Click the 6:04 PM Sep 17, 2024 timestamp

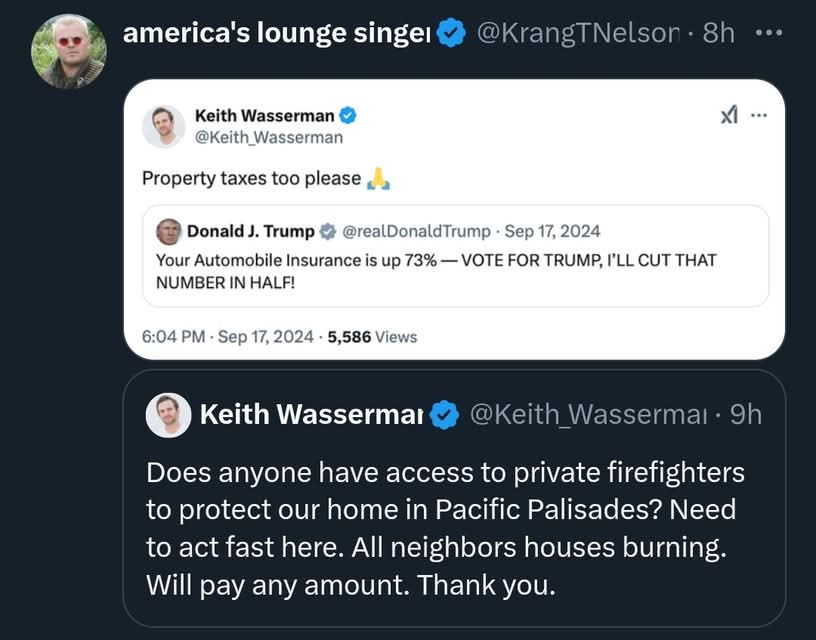[228, 337]
